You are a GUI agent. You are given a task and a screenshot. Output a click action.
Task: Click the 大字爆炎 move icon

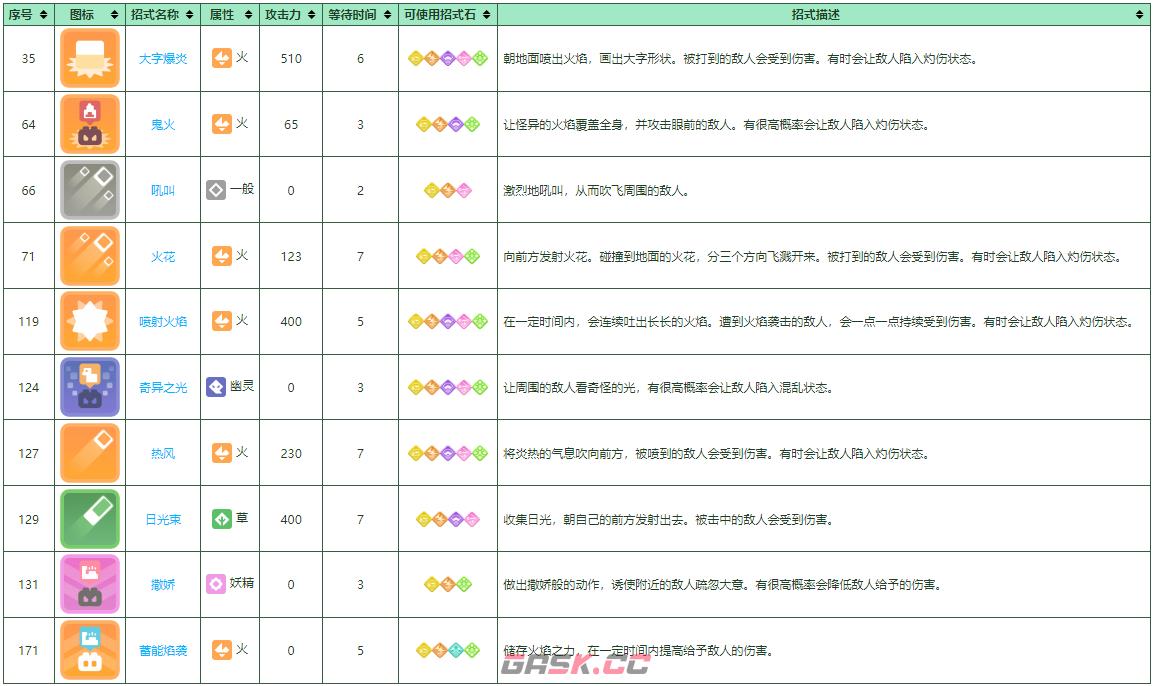click(x=90, y=58)
